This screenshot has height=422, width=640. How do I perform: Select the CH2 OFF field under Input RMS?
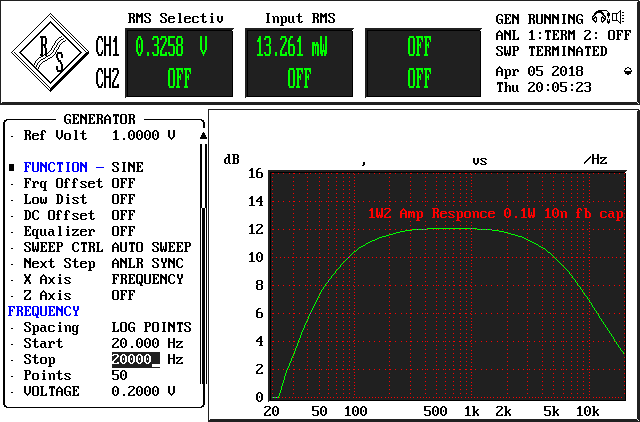pos(299,78)
